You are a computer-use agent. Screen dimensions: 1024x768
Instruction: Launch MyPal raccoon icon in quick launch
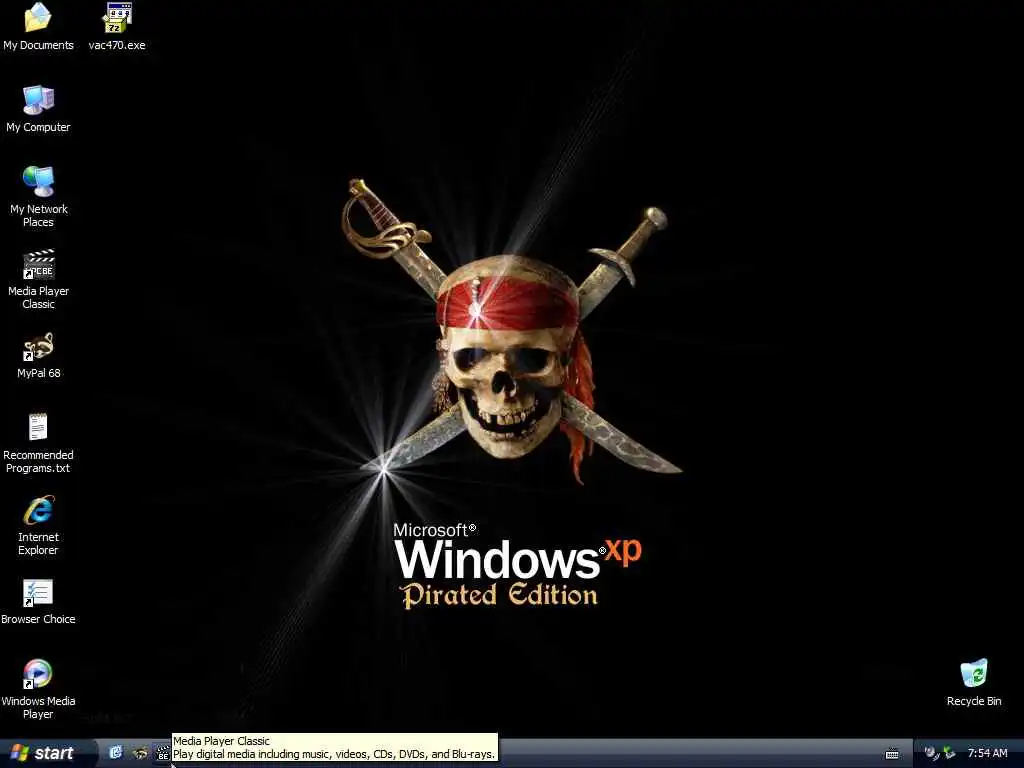(x=139, y=753)
